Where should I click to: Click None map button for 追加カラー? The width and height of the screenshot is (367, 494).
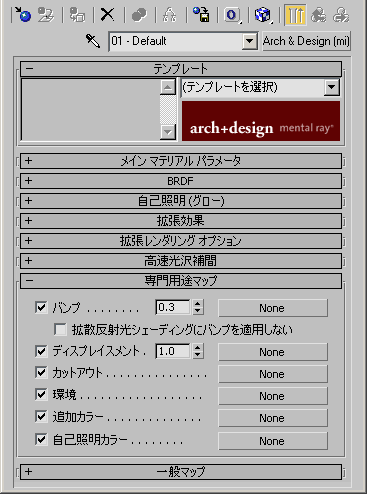(x=273, y=418)
